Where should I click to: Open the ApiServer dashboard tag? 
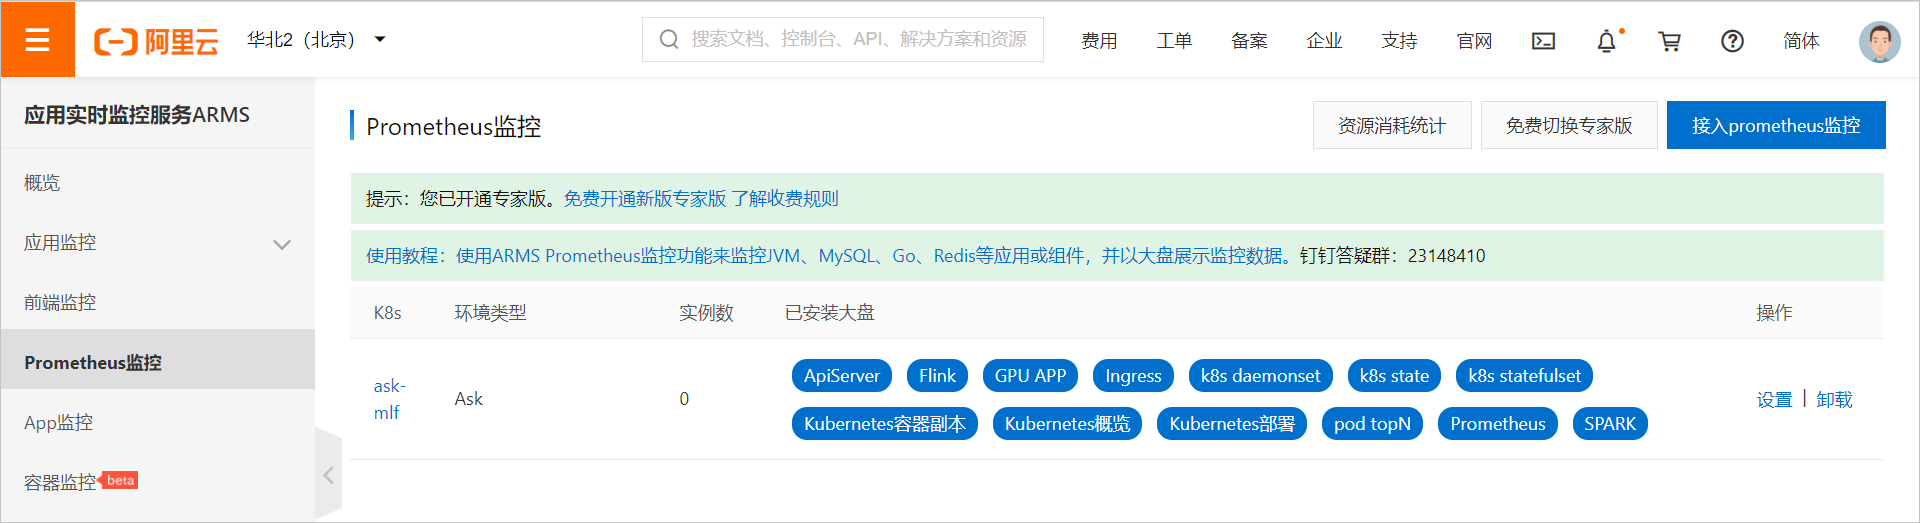842,376
